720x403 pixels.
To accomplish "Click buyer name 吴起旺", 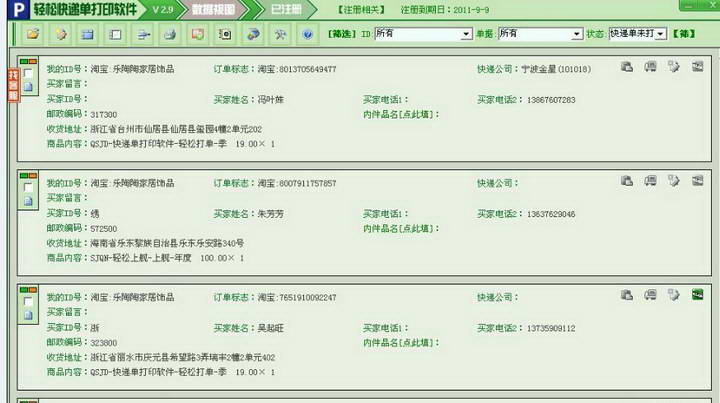I will click(270, 328).
